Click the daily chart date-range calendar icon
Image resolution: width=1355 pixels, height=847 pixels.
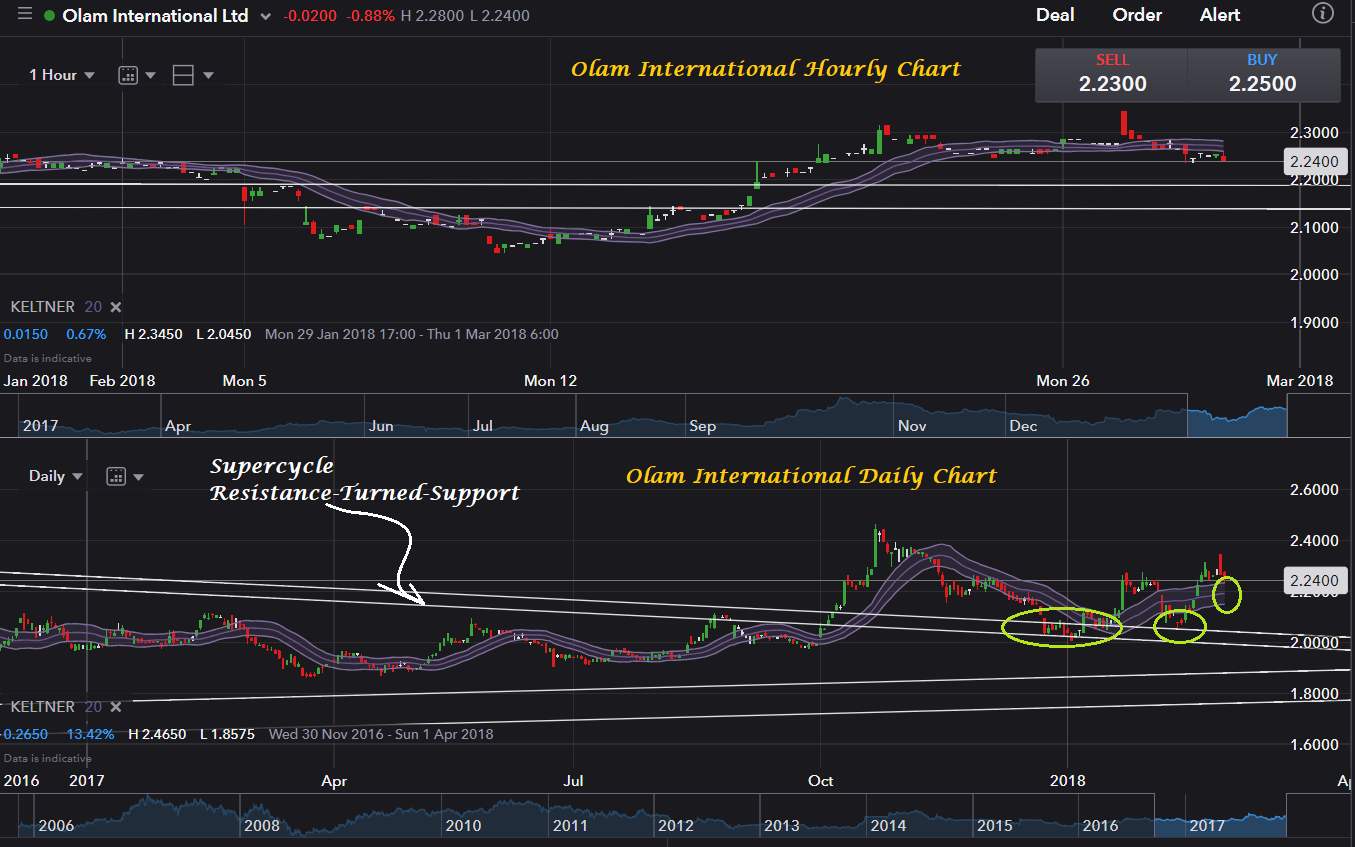click(115, 476)
